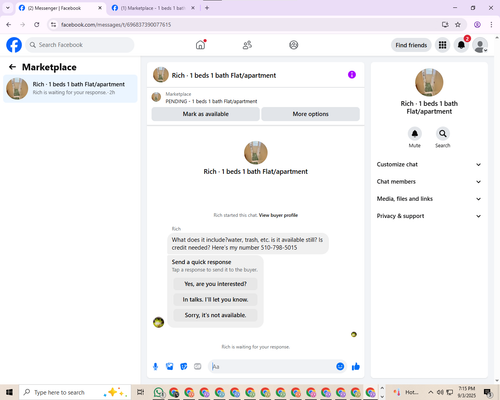This screenshot has height=400, width=500.
Task: Search in conversation magnifier icon
Action: pyautogui.click(x=443, y=134)
